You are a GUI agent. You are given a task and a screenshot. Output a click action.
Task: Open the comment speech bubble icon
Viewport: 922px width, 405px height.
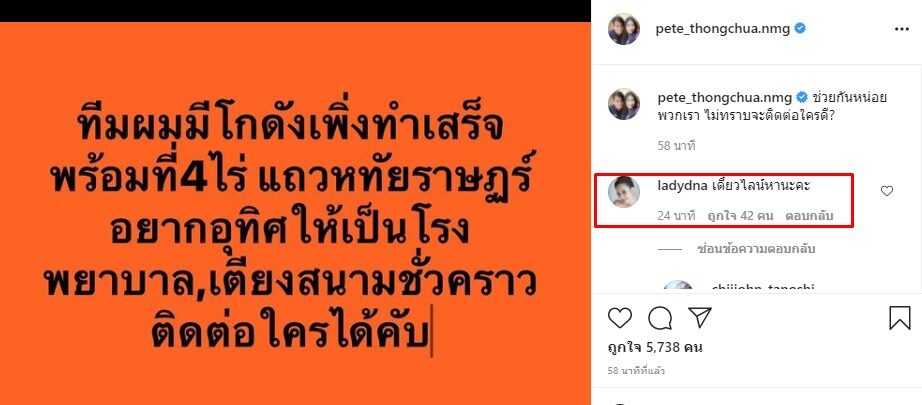pos(660,318)
